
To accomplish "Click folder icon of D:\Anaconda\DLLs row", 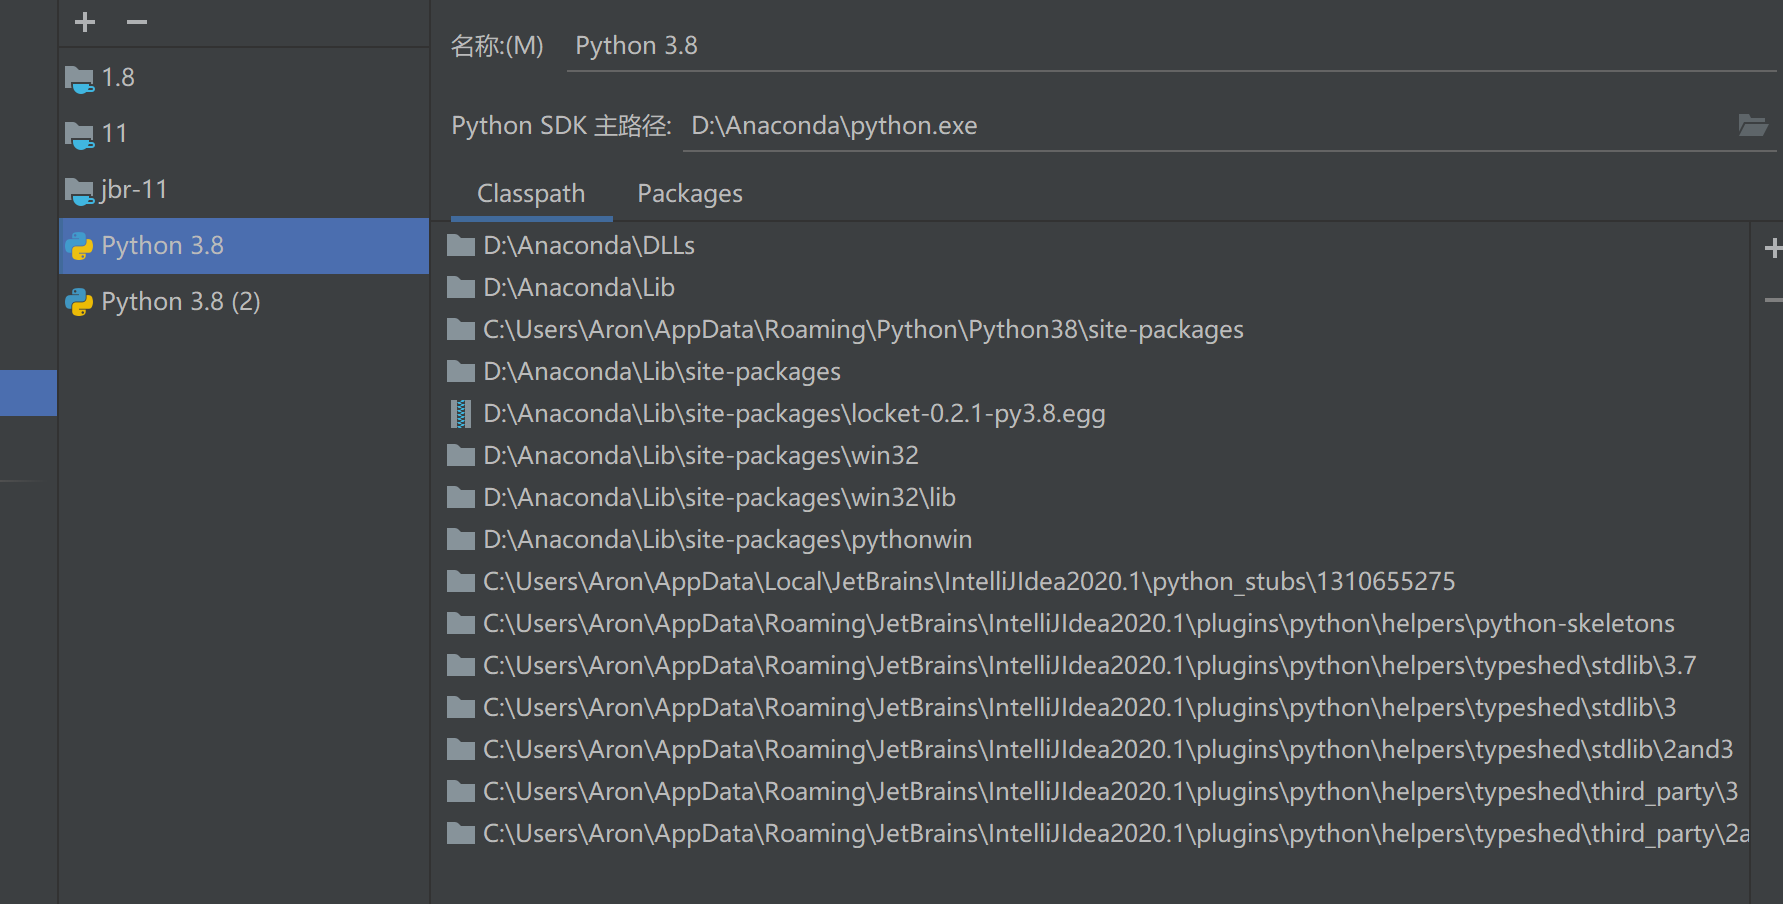I will pyautogui.click(x=461, y=246).
